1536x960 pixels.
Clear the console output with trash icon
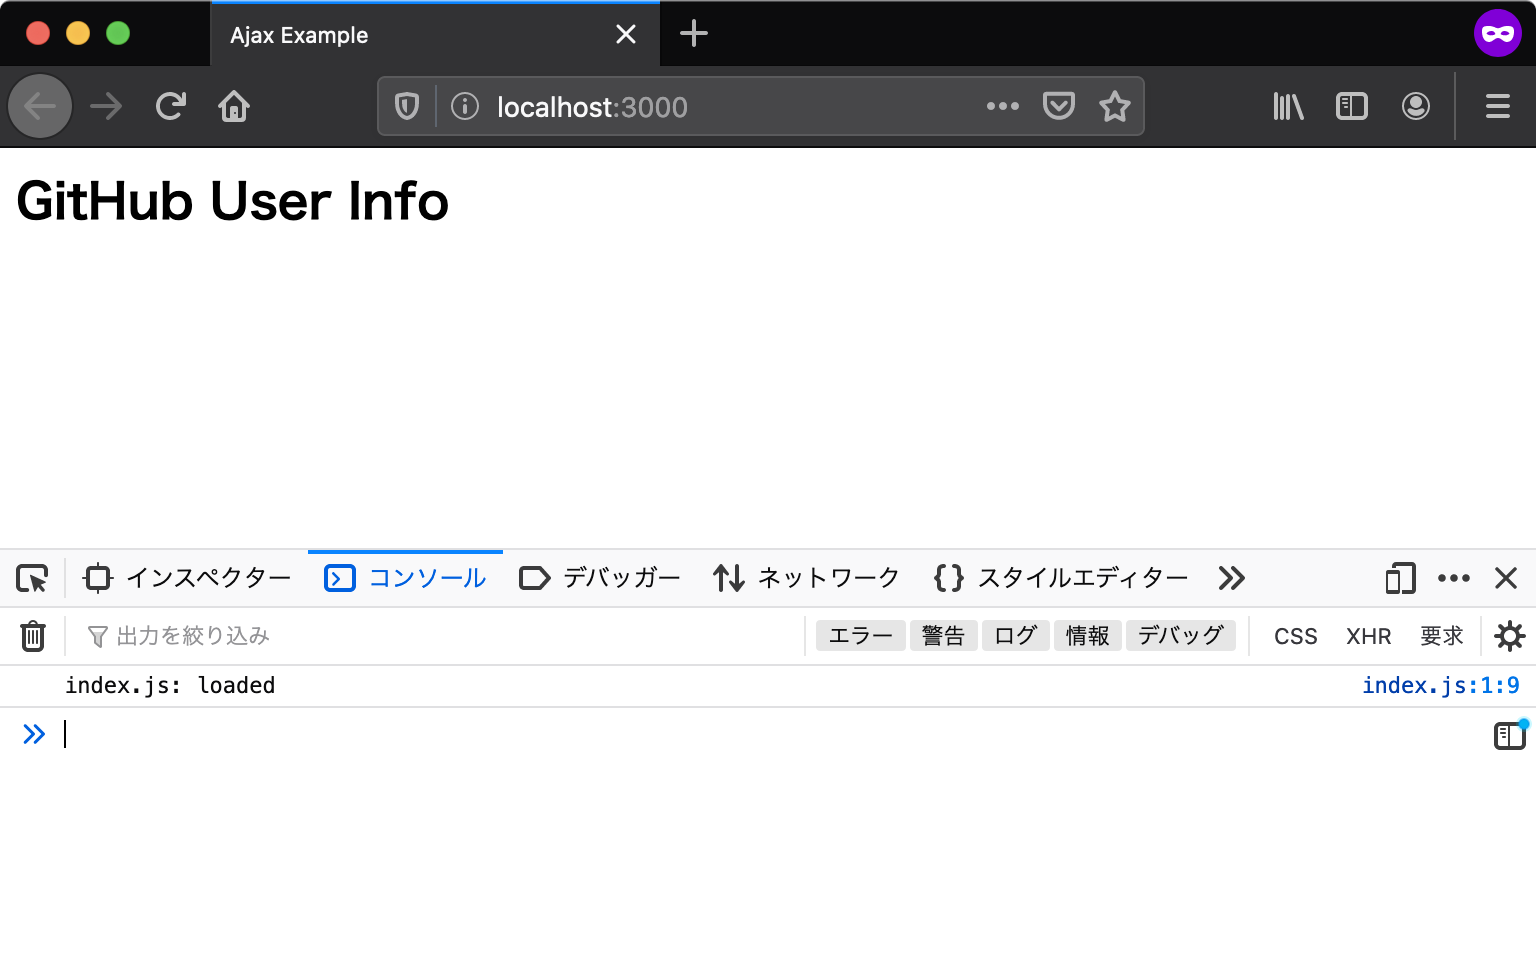click(x=33, y=635)
